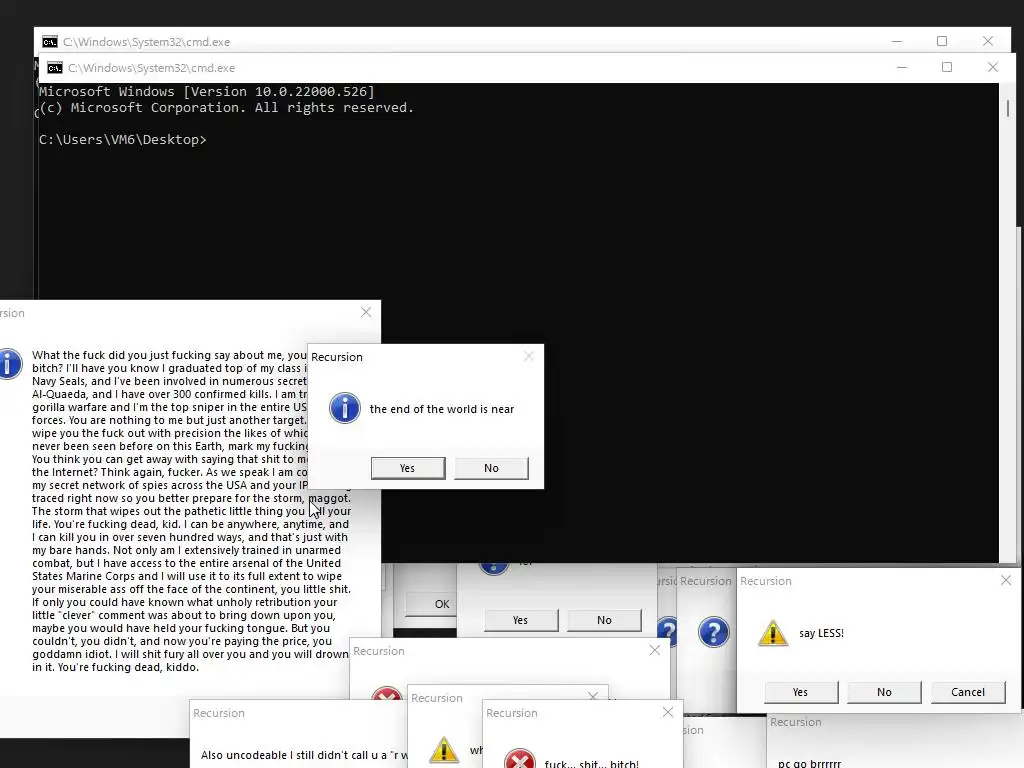Click No in "end of the world" dialog
The image size is (1024, 768).
tap(491, 468)
